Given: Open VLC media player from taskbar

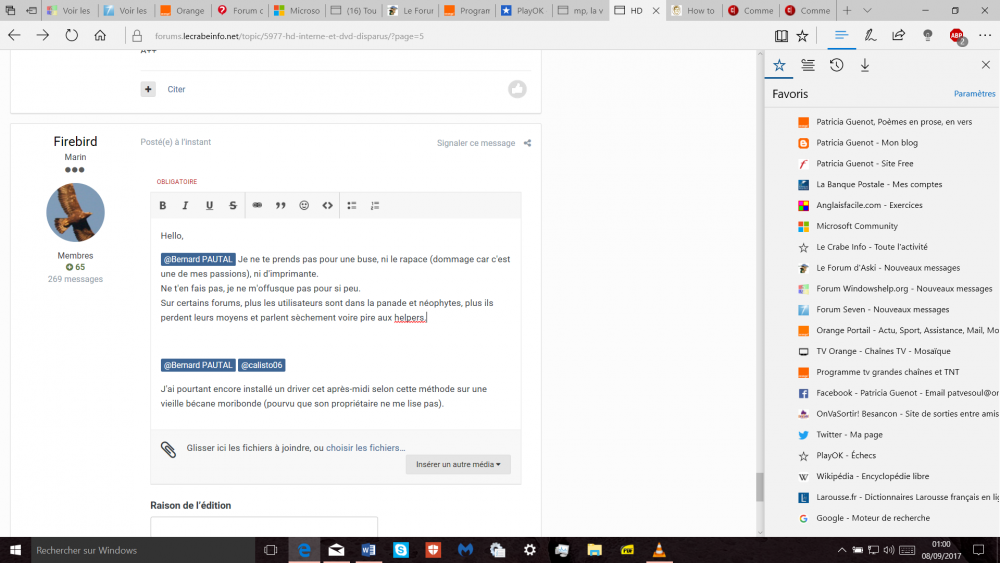Looking at the screenshot, I should 659,550.
